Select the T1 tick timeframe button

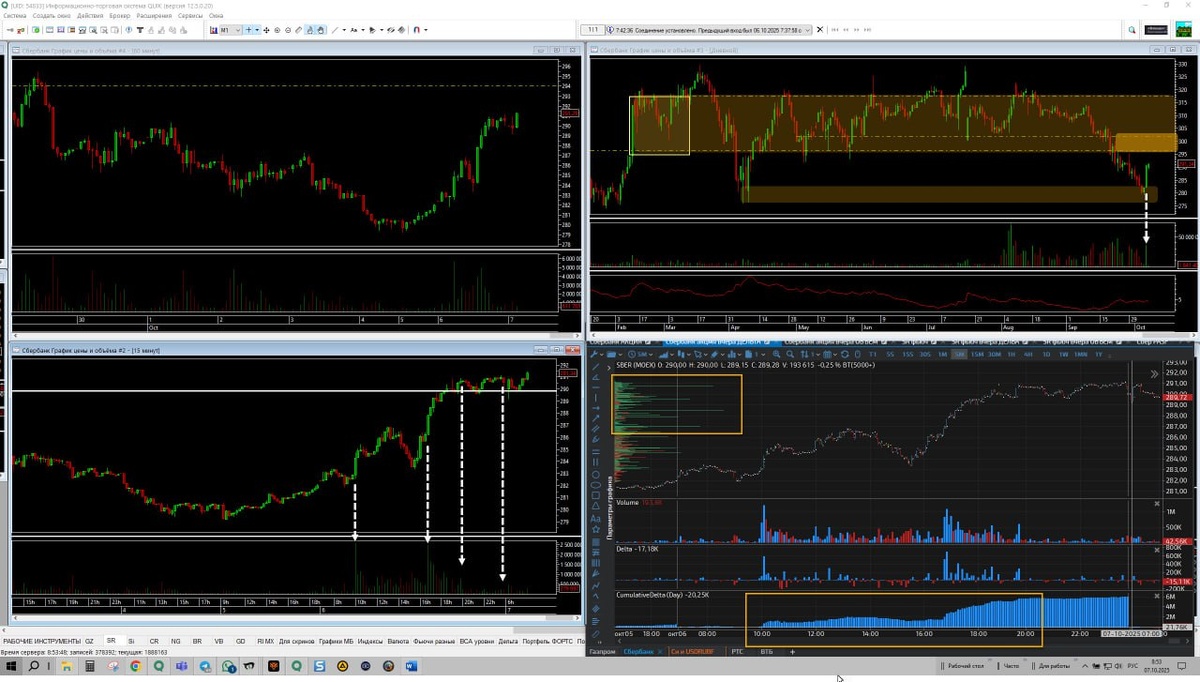(x=873, y=354)
